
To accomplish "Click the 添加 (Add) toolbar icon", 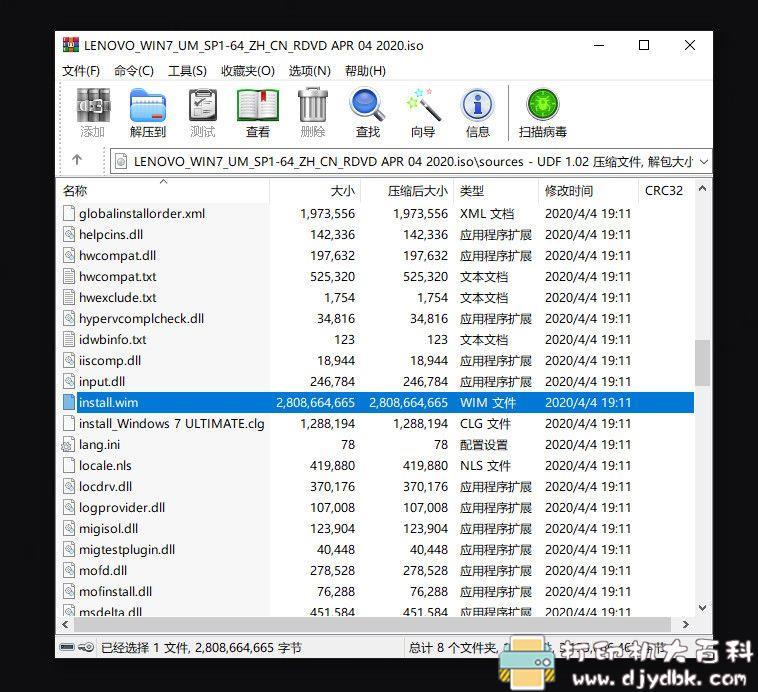I will point(93,105).
